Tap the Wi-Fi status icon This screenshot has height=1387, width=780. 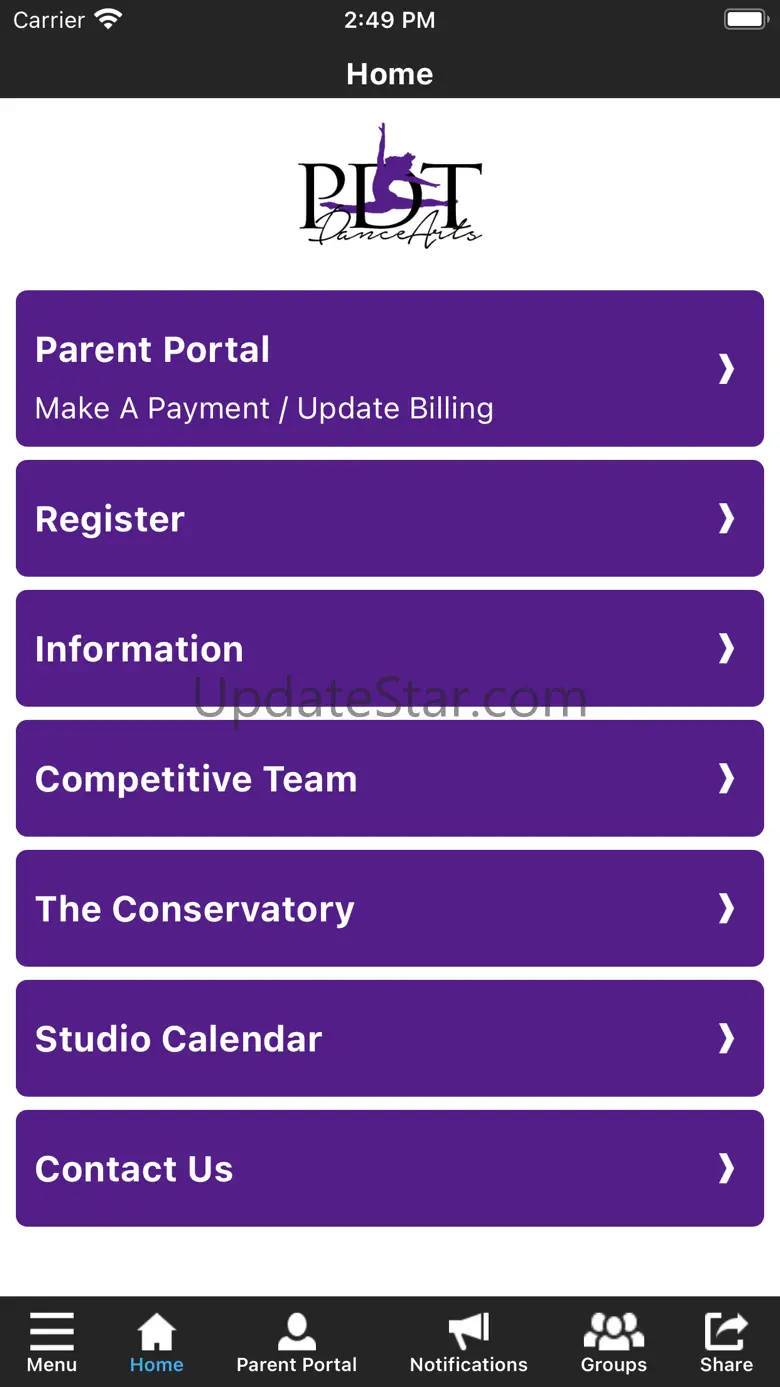click(x=108, y=19)
